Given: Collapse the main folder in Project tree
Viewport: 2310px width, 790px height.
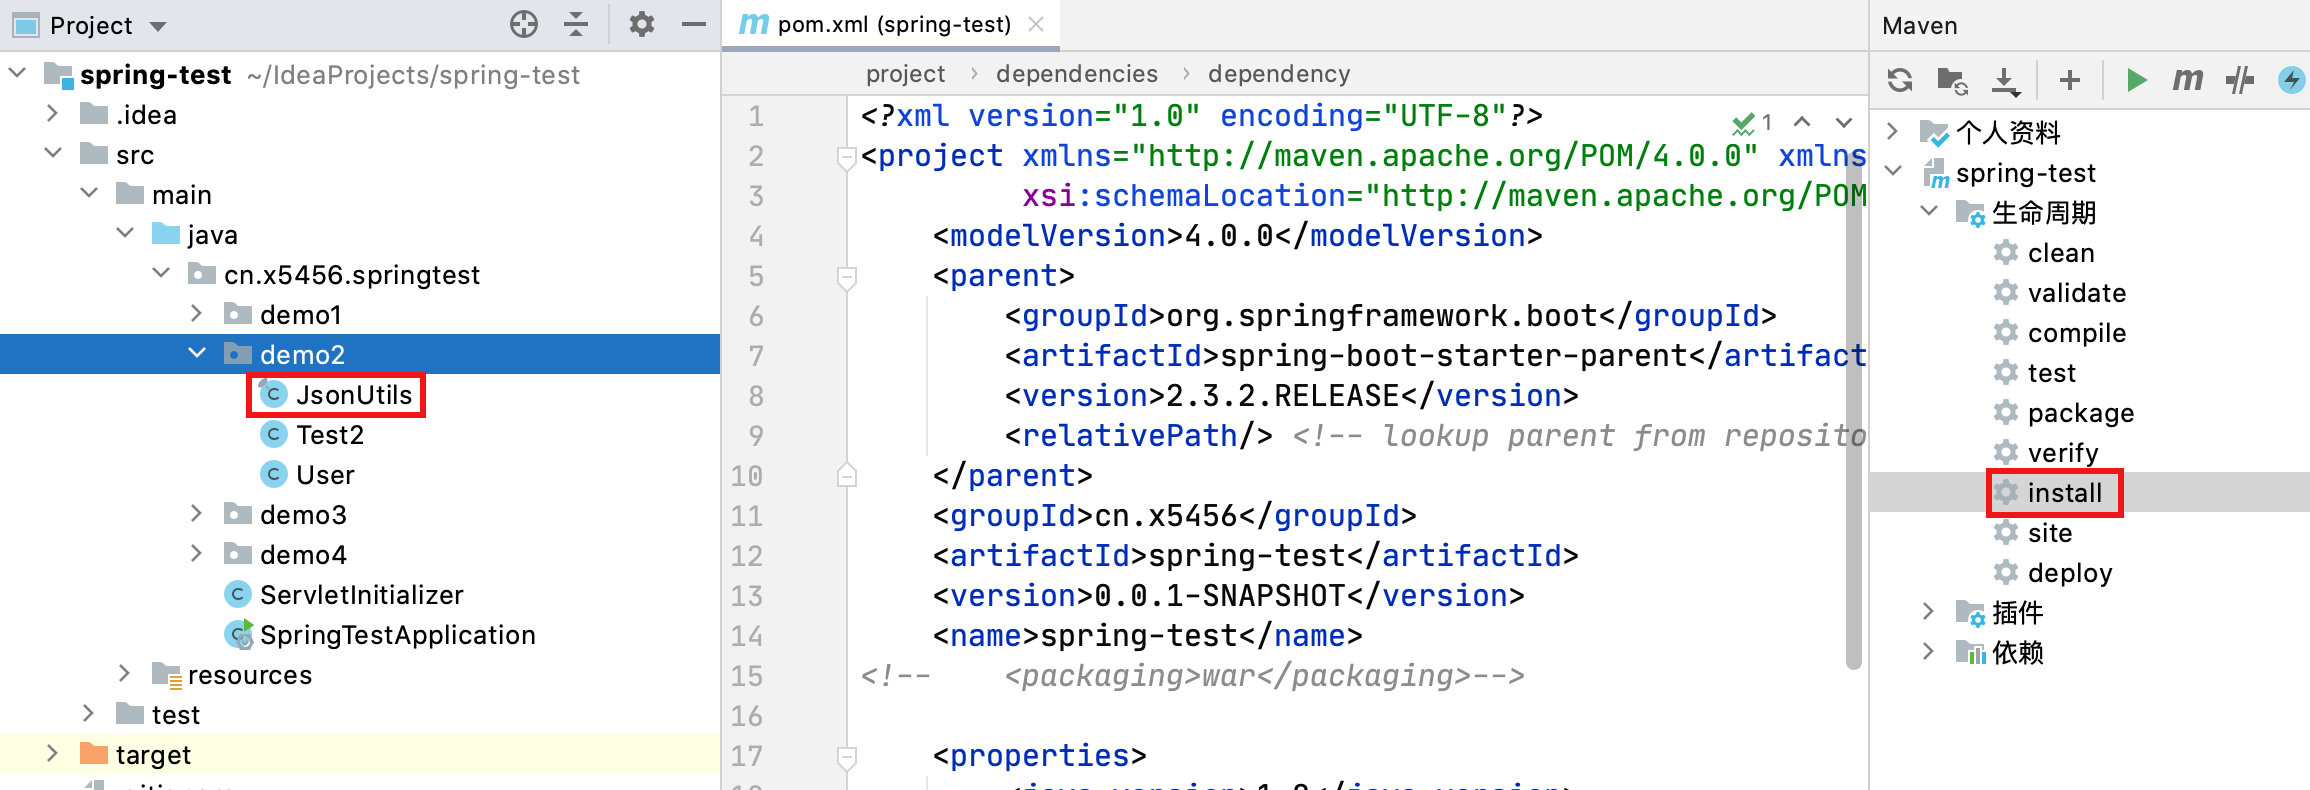Looking at the screenshot, I should tap(89, 193).
